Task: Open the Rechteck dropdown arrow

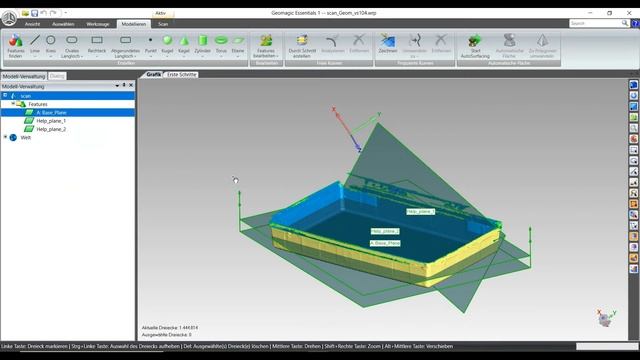Action: (97, 56)
